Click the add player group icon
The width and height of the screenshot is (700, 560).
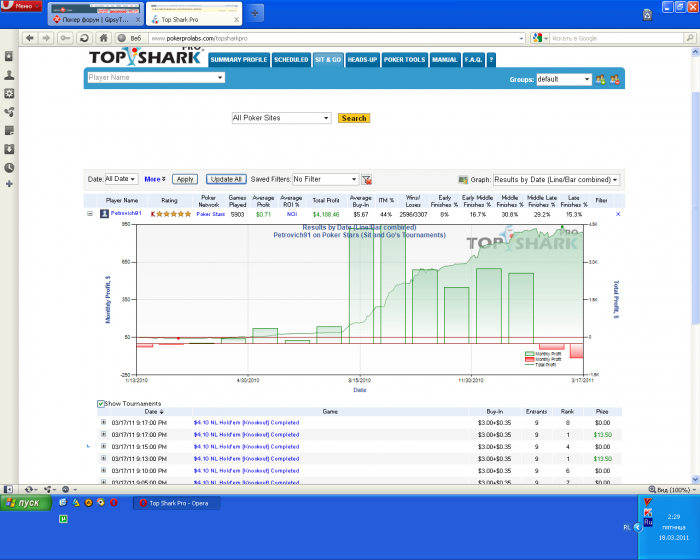[x=600, y=79]
